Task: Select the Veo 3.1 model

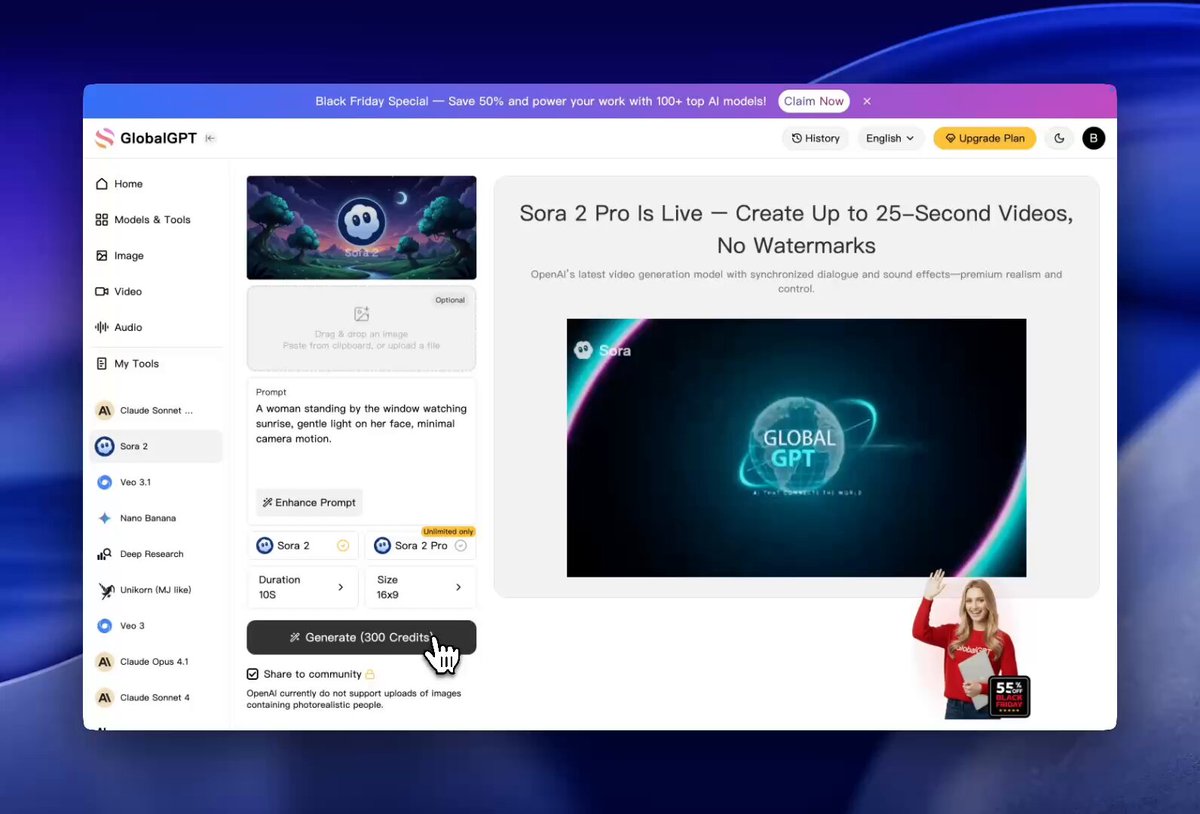Action: click(156, 482)
